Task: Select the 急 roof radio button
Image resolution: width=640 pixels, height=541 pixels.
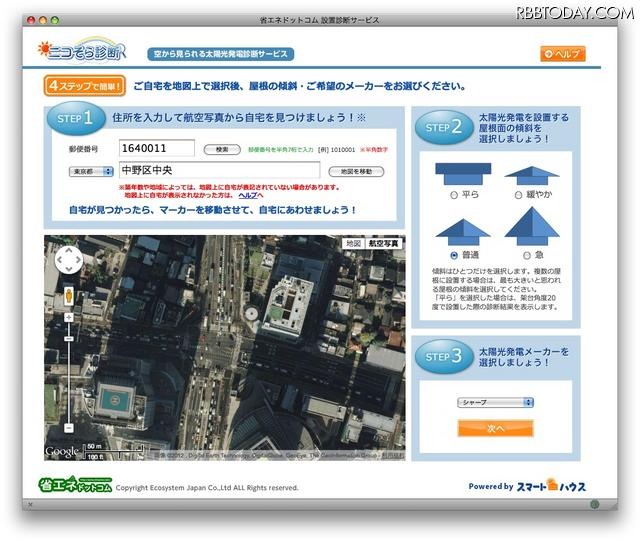Action: point(527,255)
